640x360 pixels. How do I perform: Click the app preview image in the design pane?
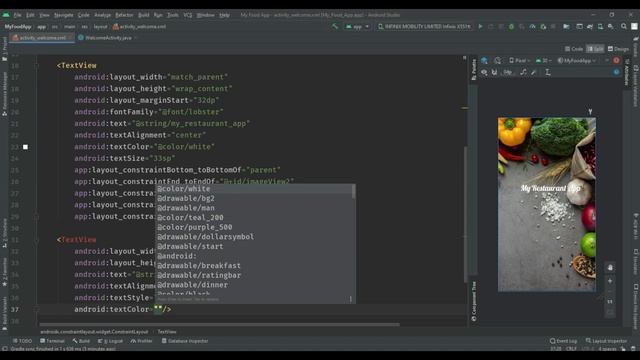point(547,204)
